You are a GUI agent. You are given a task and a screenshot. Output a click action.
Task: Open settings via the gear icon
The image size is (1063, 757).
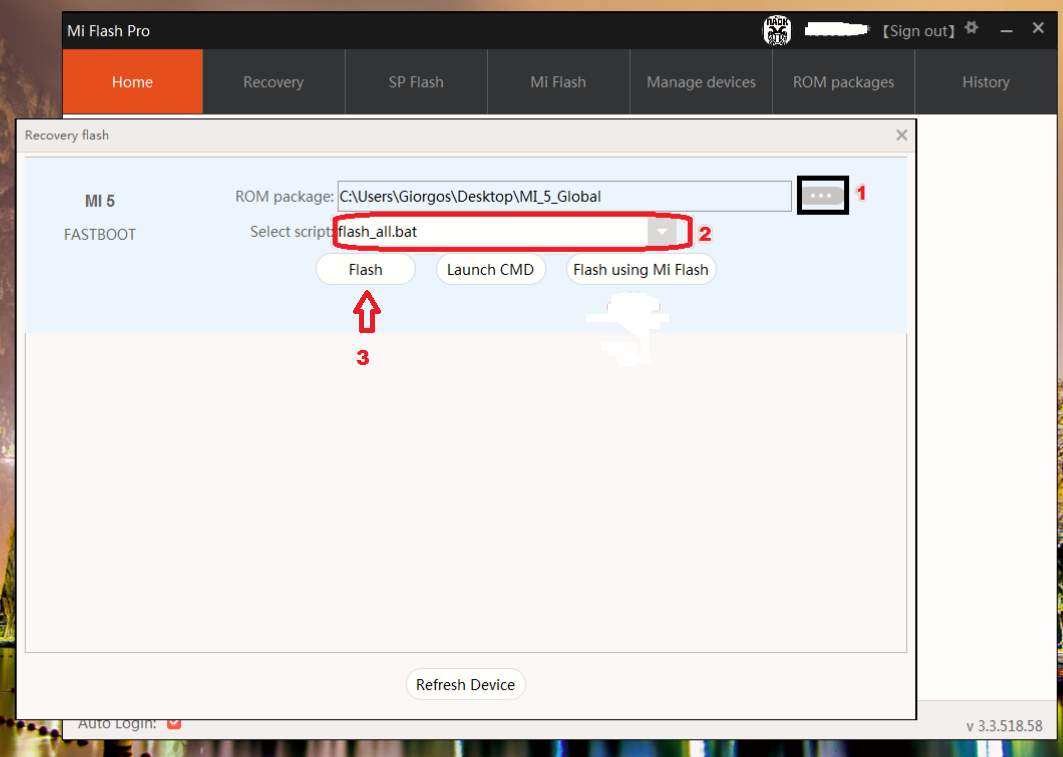(x=971, y=28)
